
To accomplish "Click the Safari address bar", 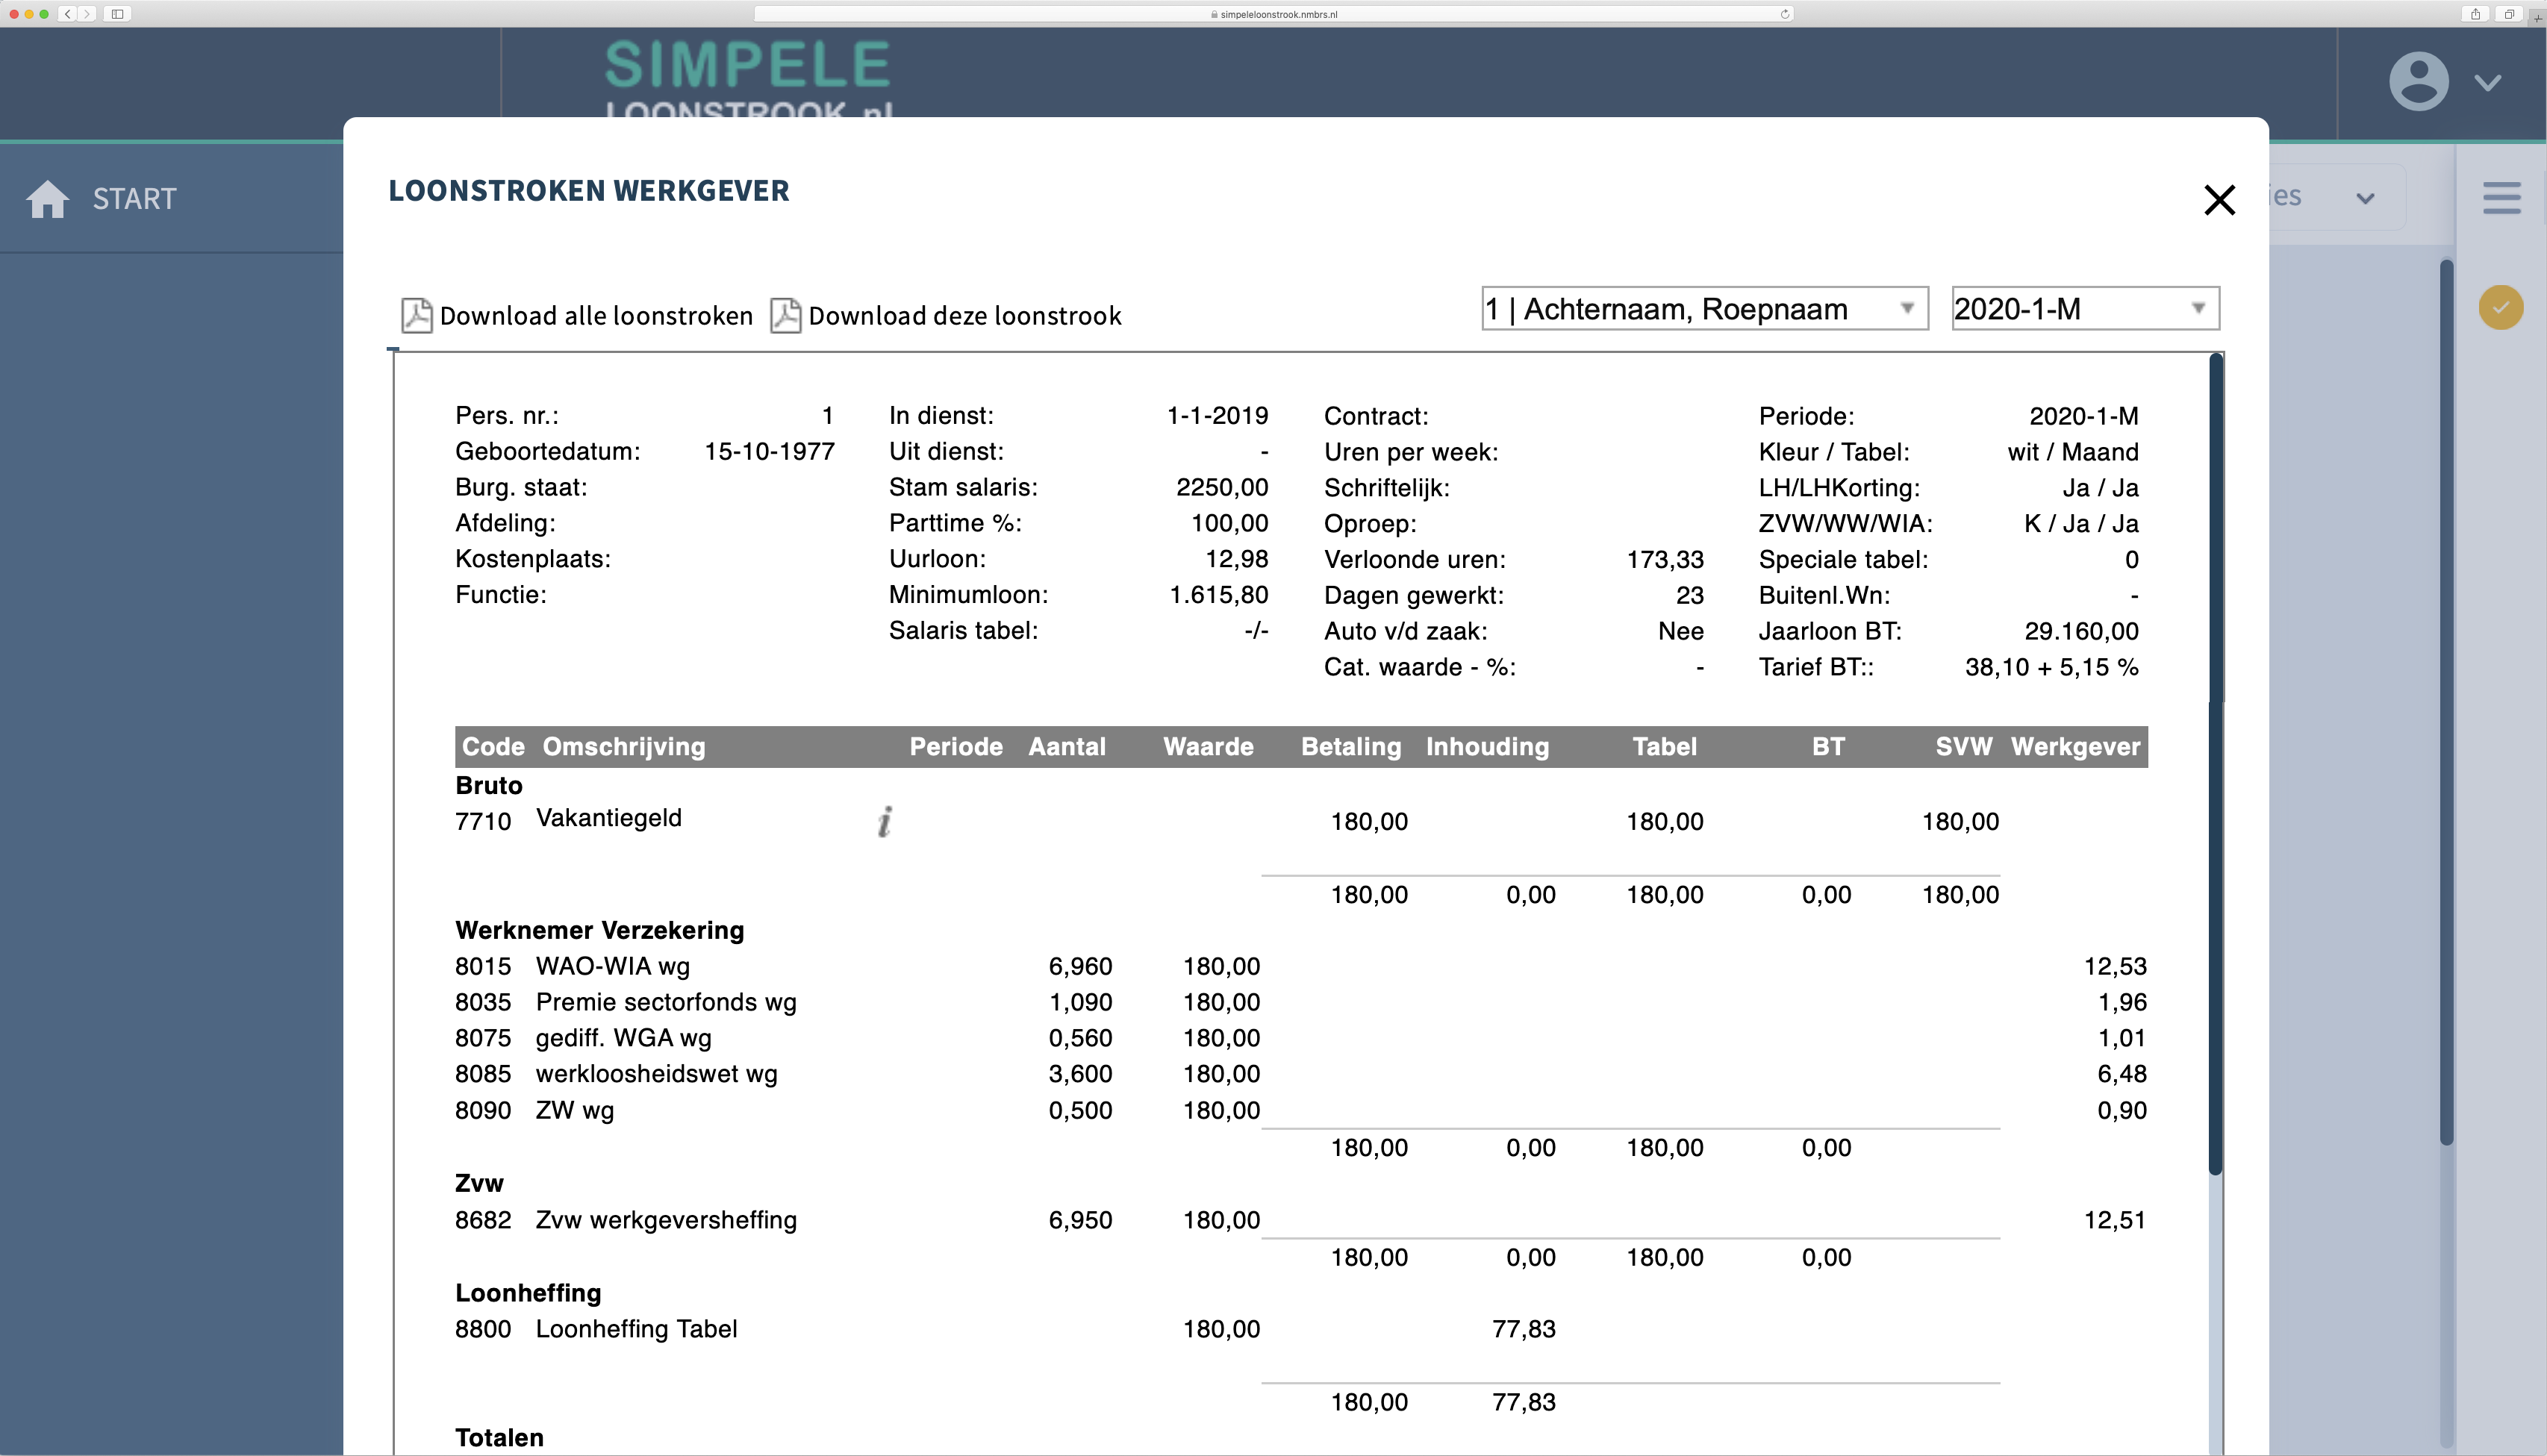I will pos(1272,14).
